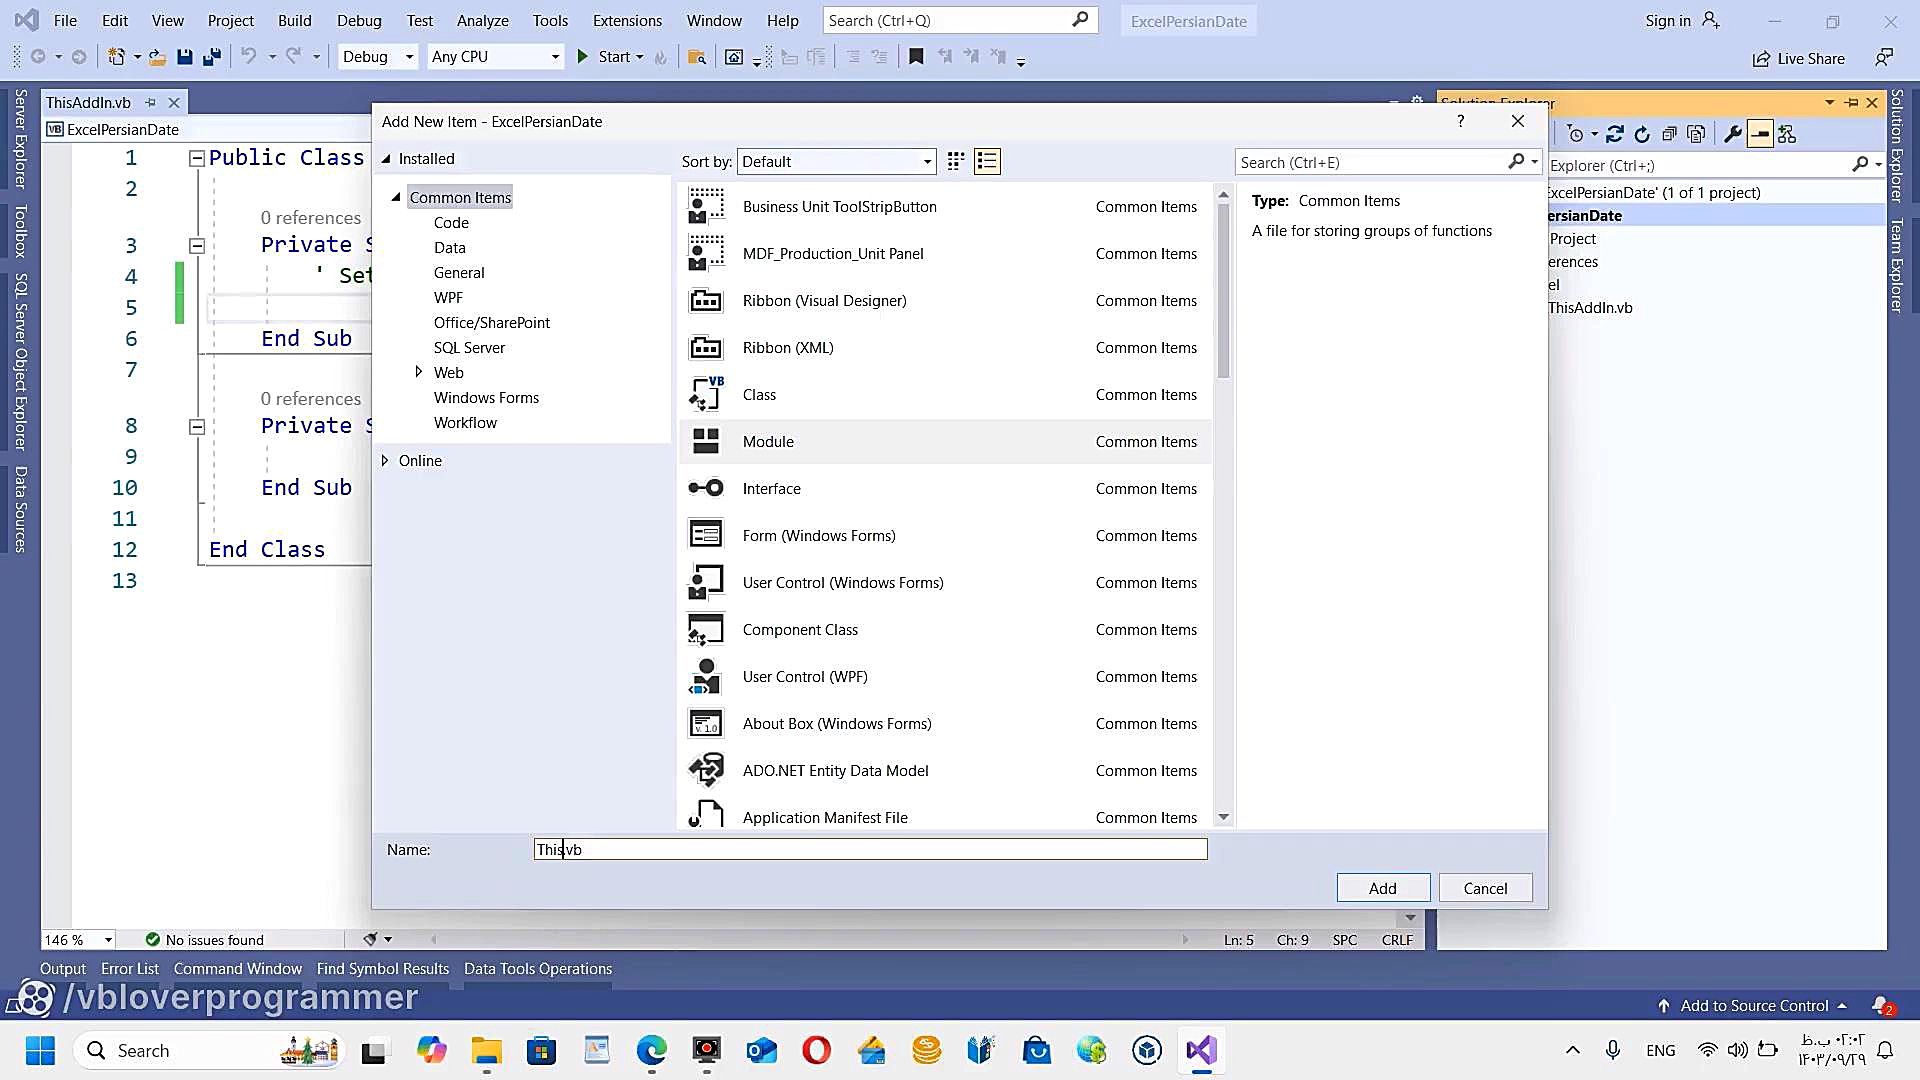Open the Analyze menu
The height and width of the screenshot is (1080, 1920).
click(482, 20)
